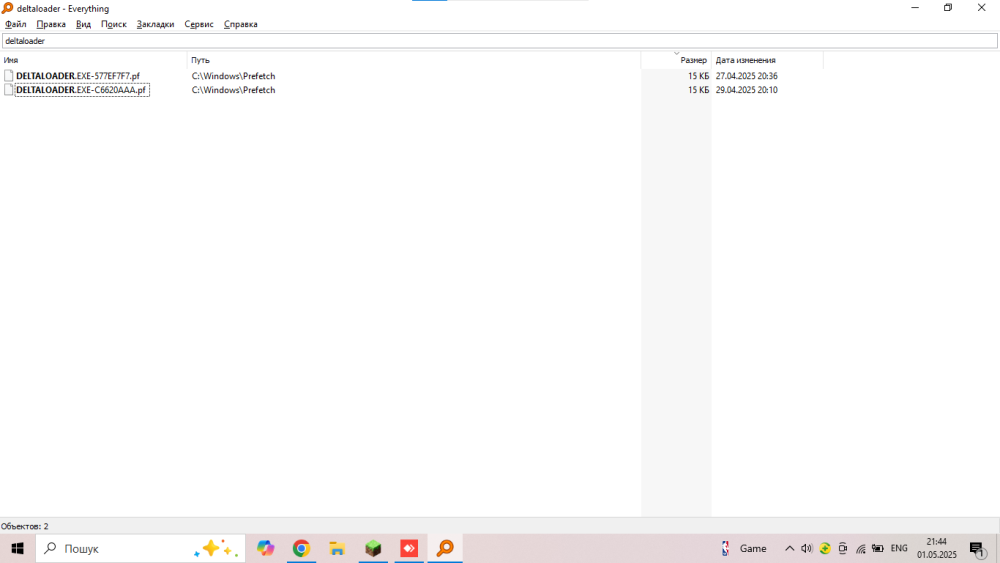The height and width of the screenshot is (563, 1000).
Task: Click path cell of the C6620AAA row
Action: coord(233,90)
